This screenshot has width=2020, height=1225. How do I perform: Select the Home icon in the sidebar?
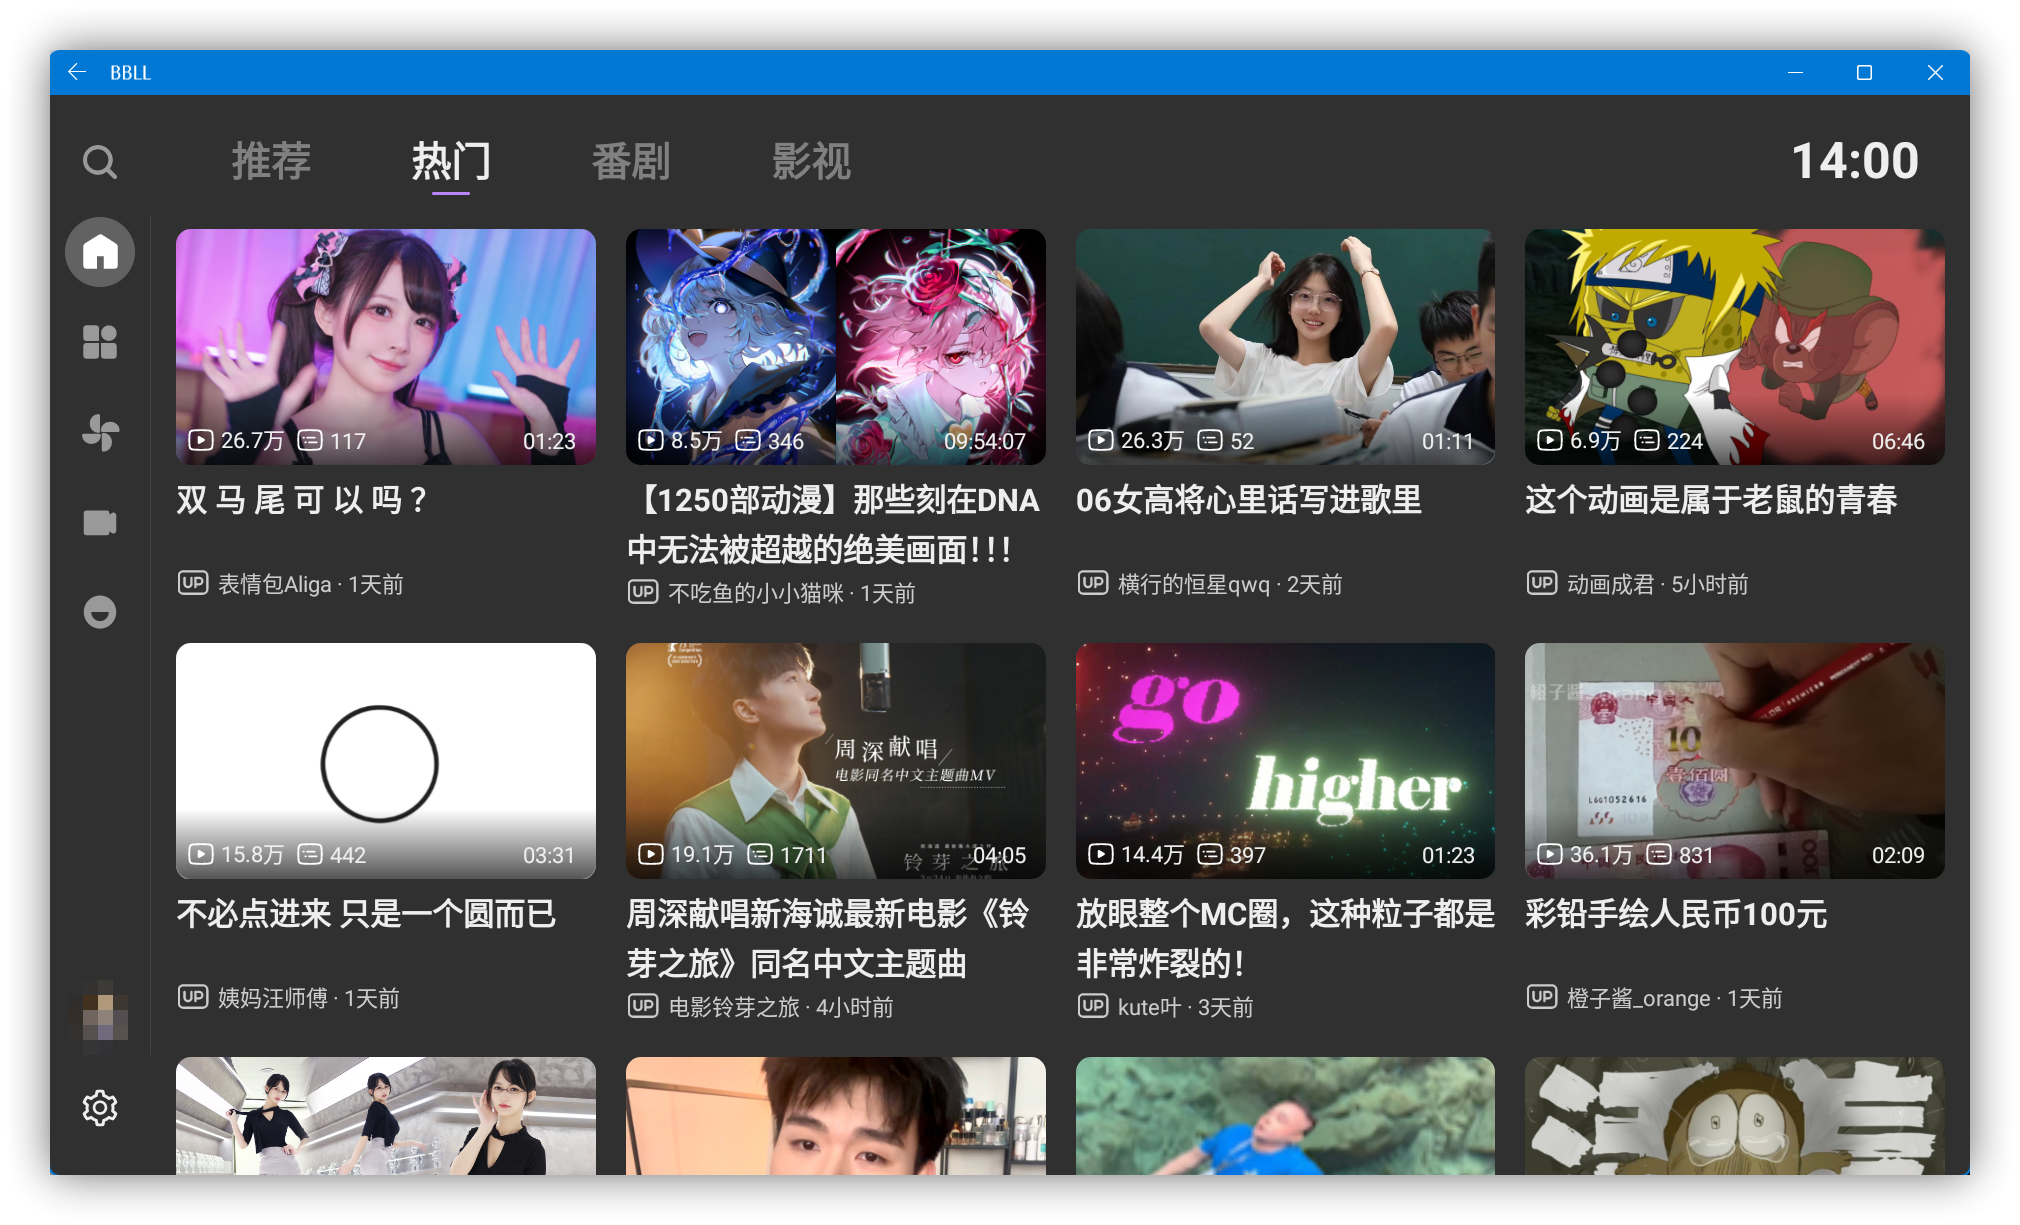pyautogui.click(x=100, y=252)
